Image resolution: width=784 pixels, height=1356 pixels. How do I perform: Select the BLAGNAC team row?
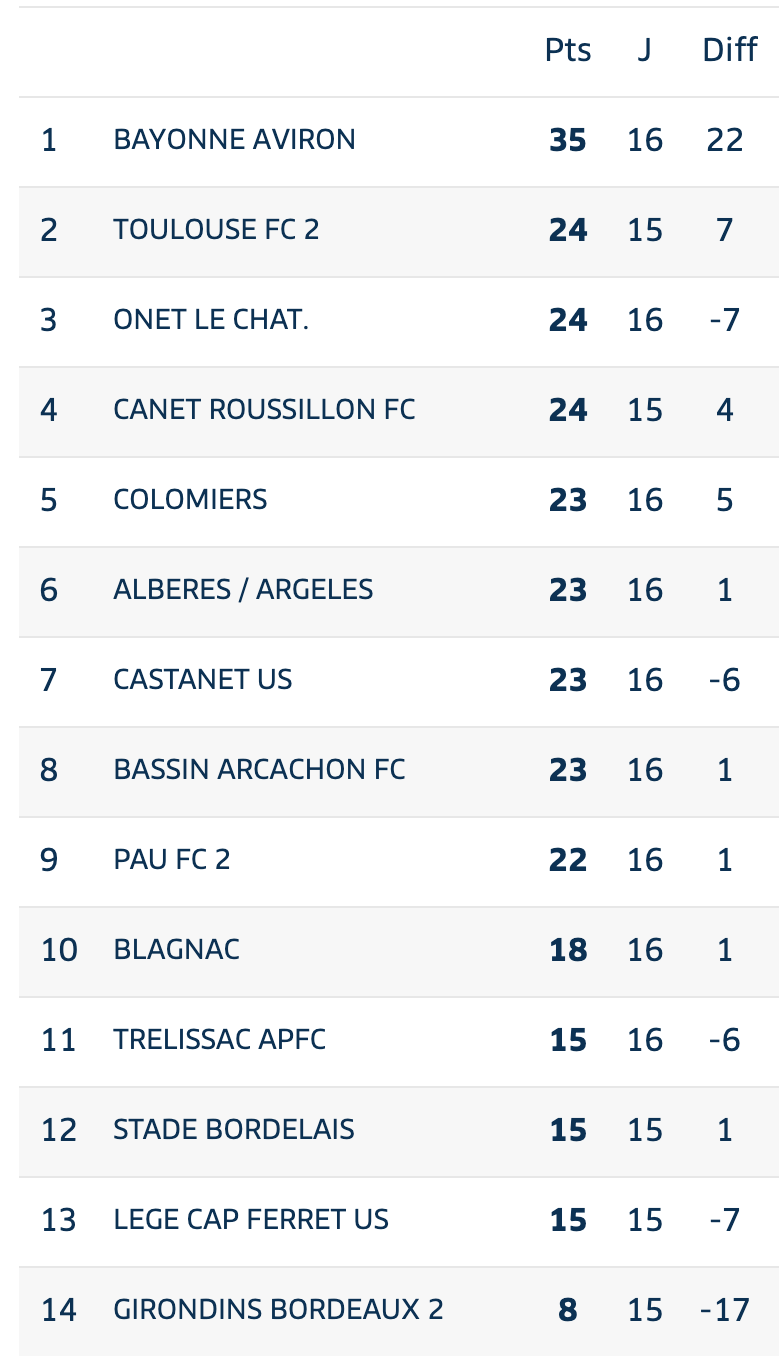tap(399, 952)
